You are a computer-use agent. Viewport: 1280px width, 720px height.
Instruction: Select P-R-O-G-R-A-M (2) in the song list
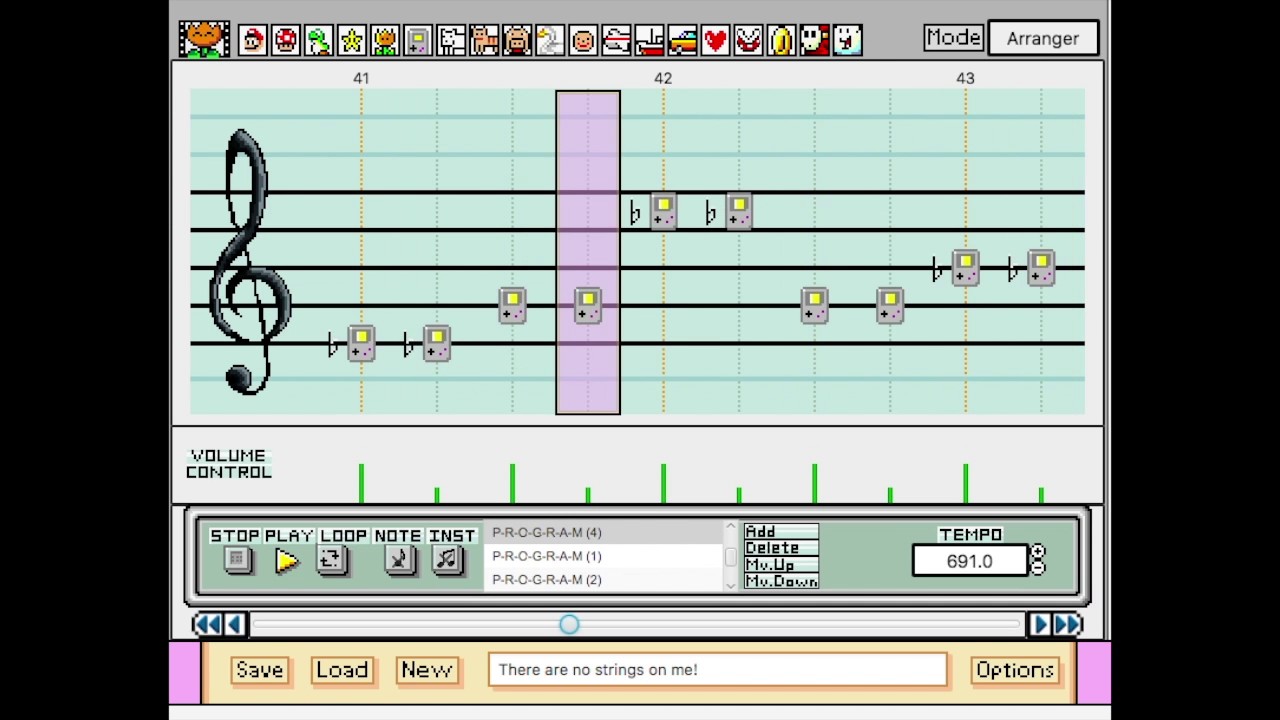603,580
